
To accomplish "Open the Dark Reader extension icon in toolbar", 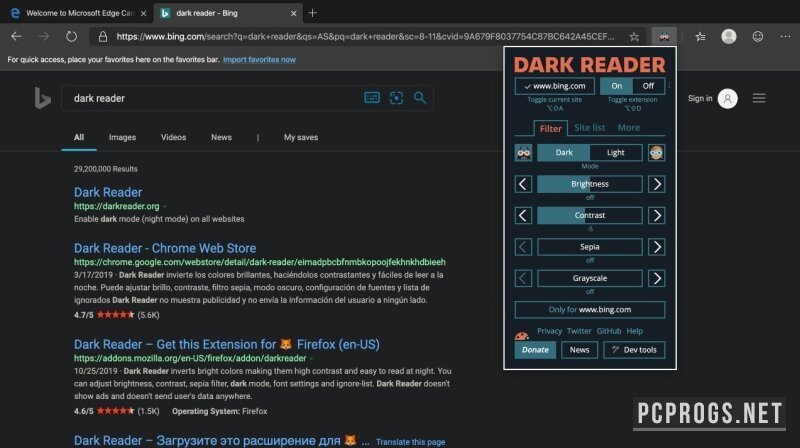I will click(664, 36).
